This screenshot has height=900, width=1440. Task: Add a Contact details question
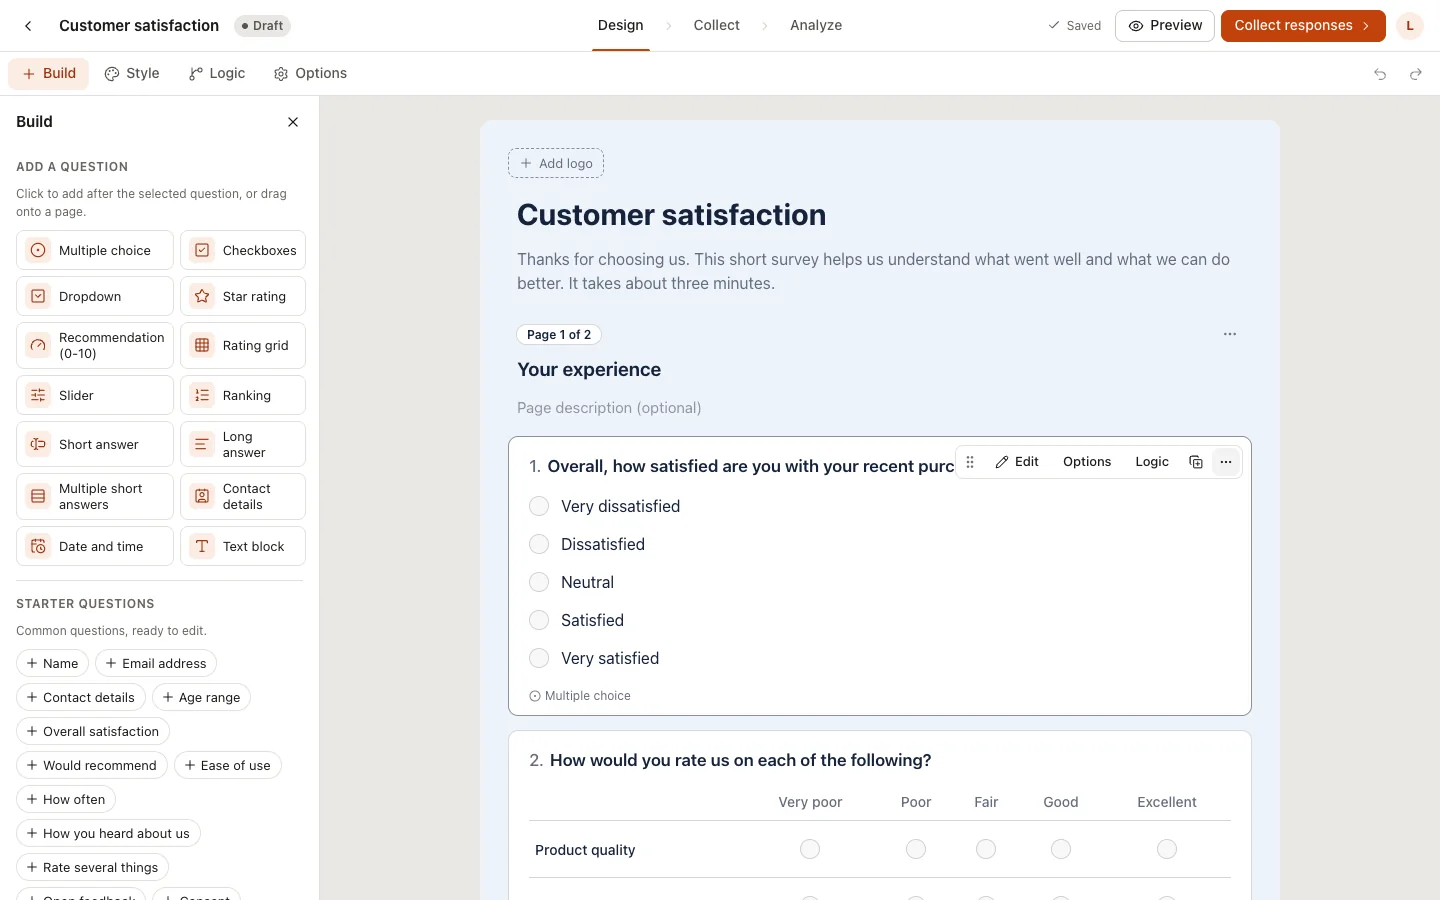point(243,496)
